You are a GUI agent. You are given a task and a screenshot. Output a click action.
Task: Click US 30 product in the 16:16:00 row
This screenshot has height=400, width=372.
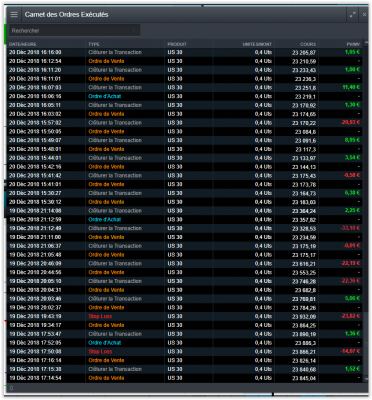pyautogui.click(x=175, y=52)
